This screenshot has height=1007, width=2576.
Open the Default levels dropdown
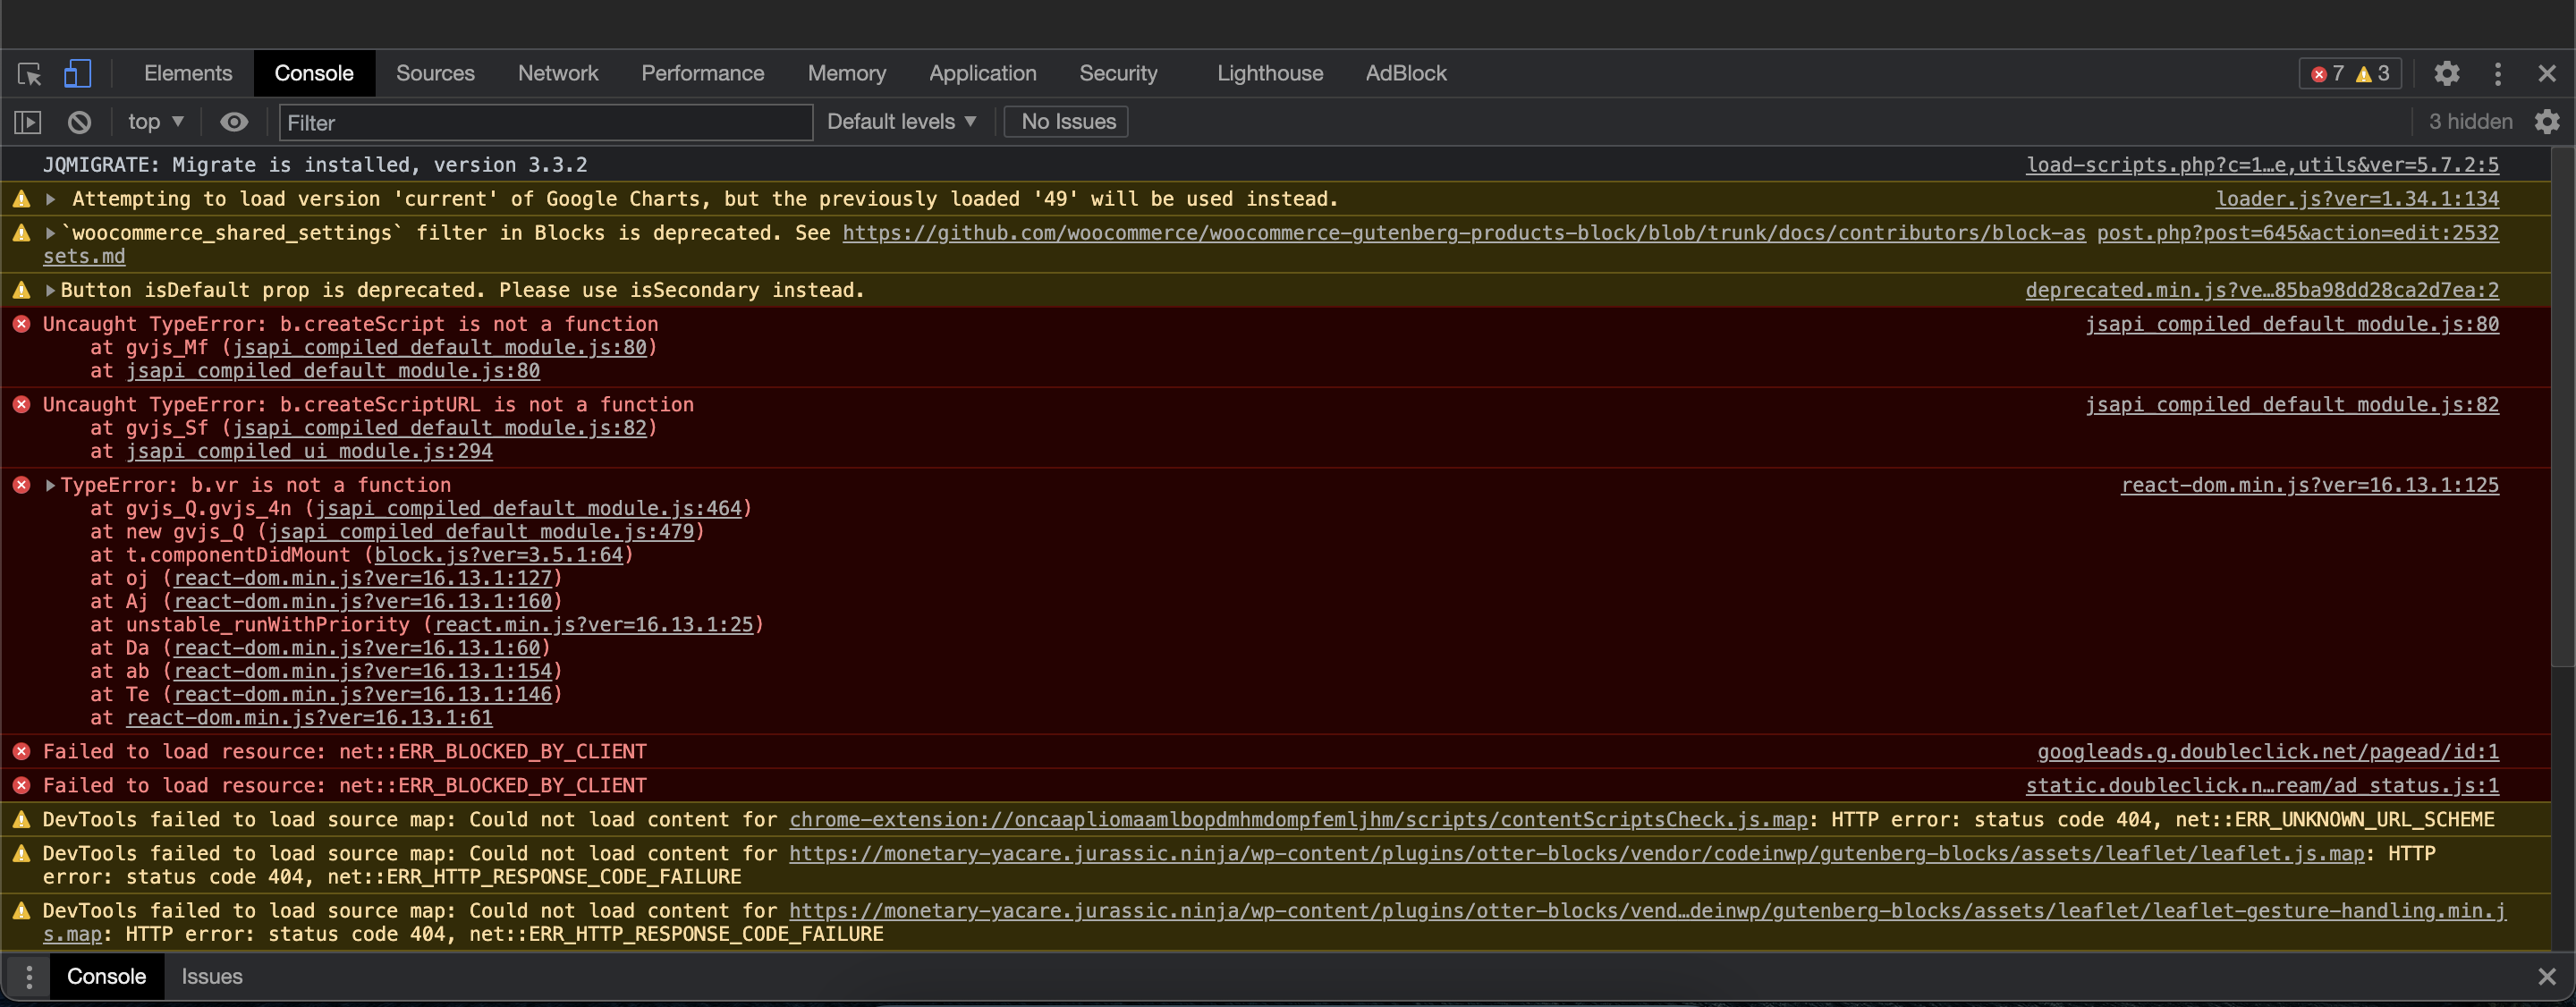[x=899, y=121]
